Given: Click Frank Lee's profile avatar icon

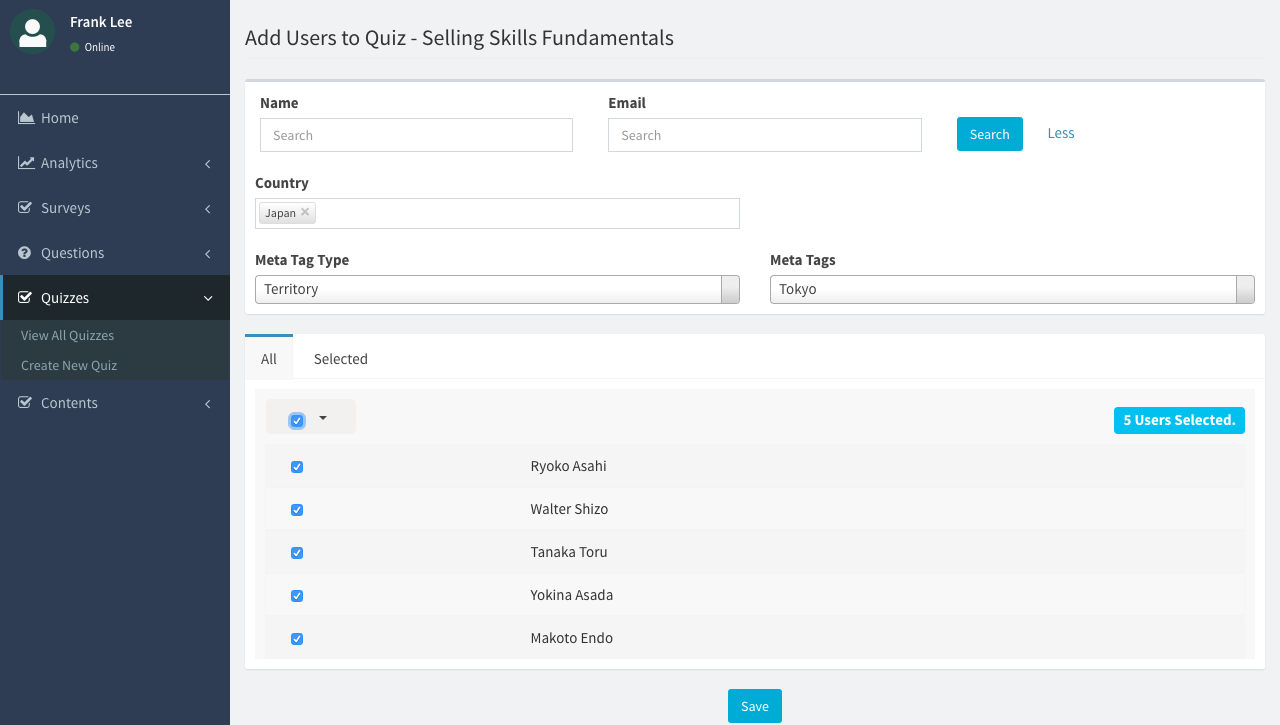Looking at the screenshot, I should point(32,32).
